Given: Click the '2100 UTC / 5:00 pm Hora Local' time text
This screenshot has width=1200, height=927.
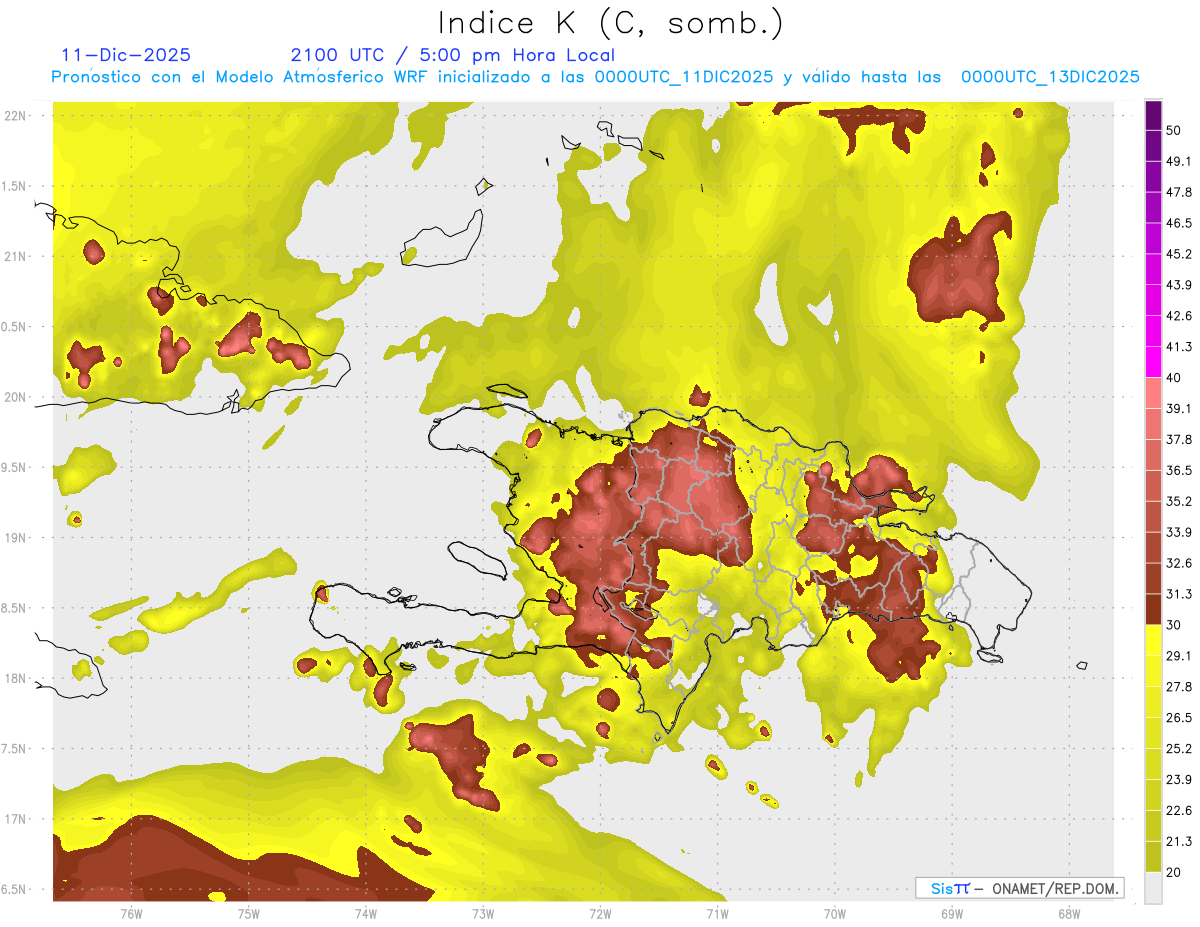Looking at the screenshot, I should [x=453, y=55].
